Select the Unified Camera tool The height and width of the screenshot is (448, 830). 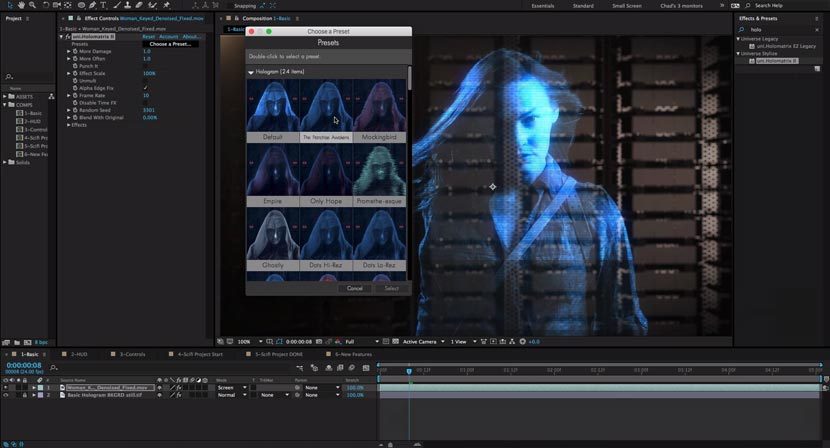point(57,5)
